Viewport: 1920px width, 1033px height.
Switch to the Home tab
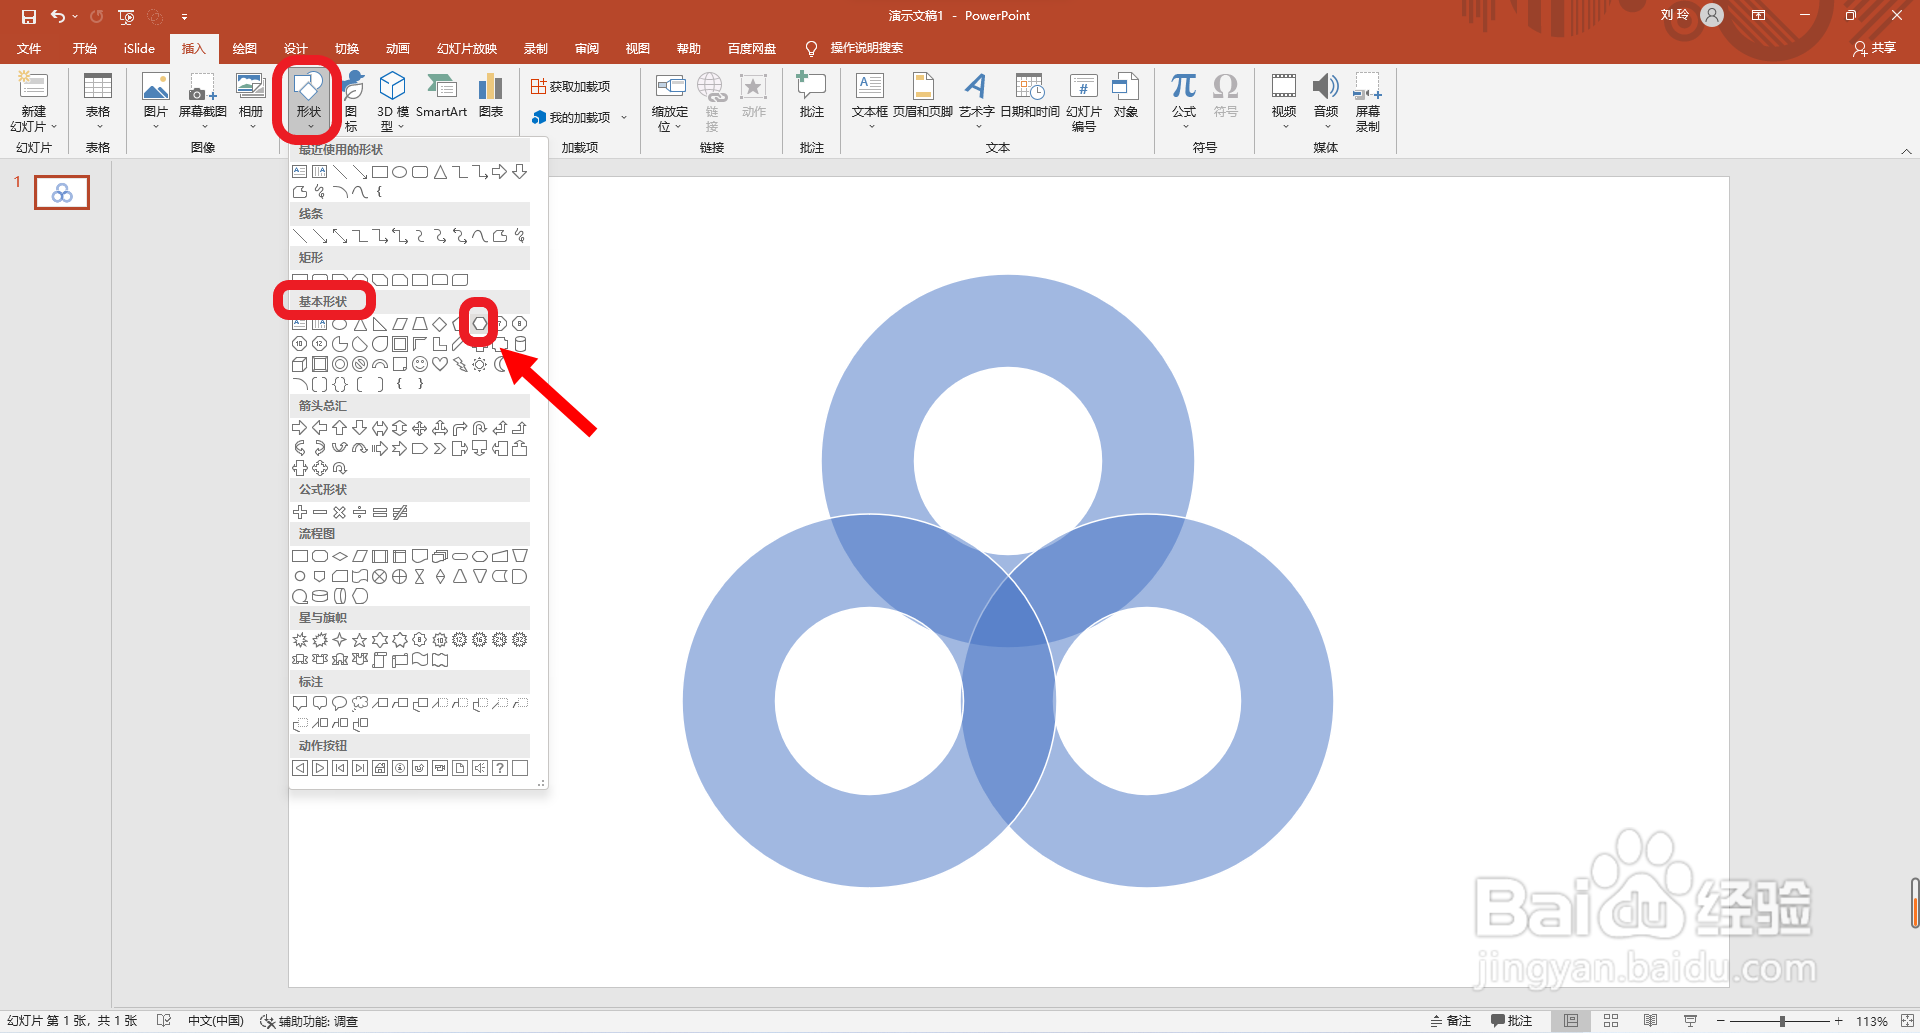point(85,48)
